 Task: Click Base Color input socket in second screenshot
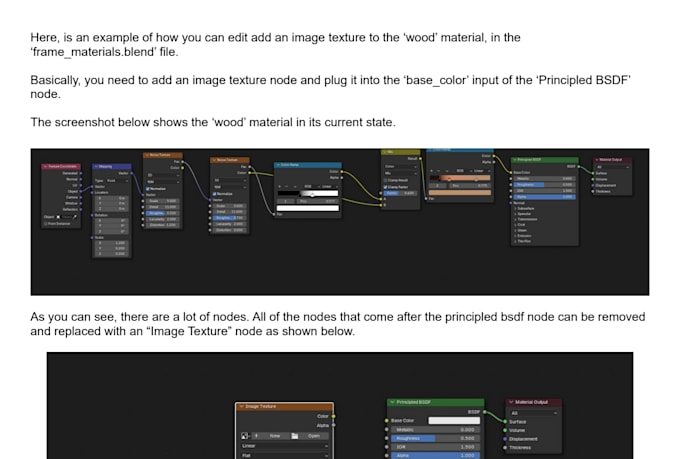pos(386,420)
